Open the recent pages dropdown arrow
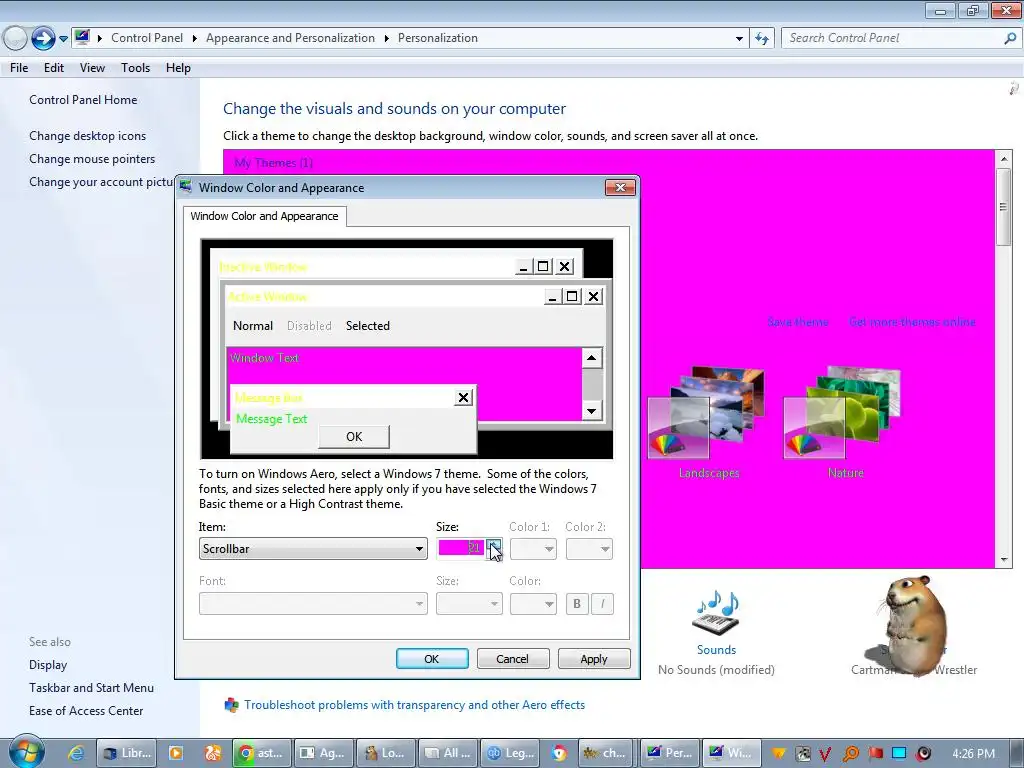Image resolution: width=1024 pixels, height=768 pixels. (63, 39)
